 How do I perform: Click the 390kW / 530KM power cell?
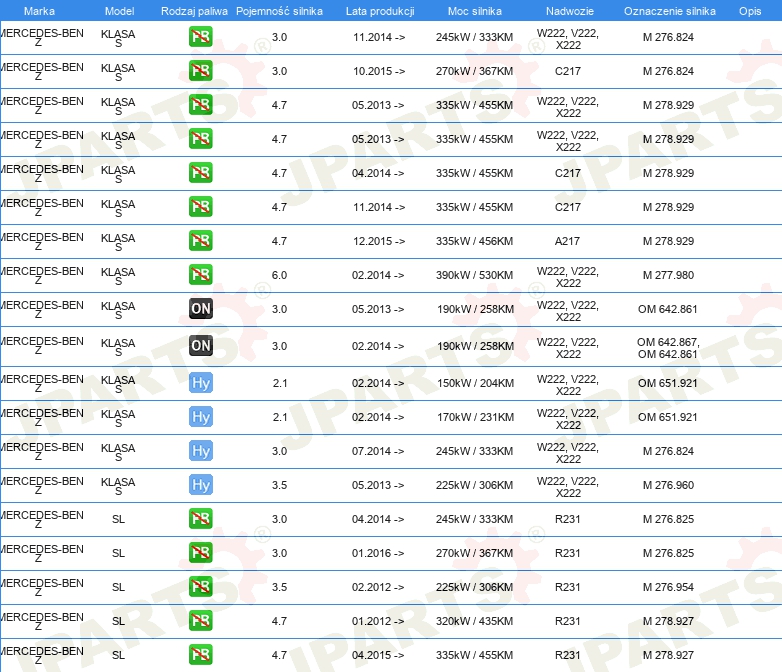pyautogui.click(x=474, y=275)
